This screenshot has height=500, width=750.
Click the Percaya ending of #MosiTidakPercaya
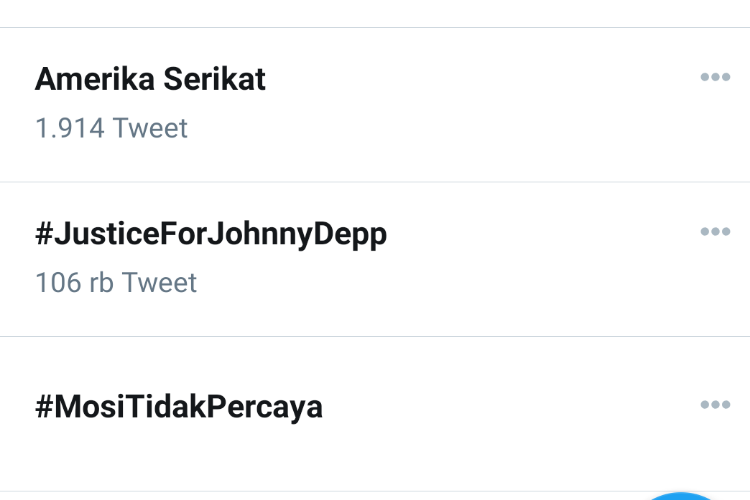(265, 408)
